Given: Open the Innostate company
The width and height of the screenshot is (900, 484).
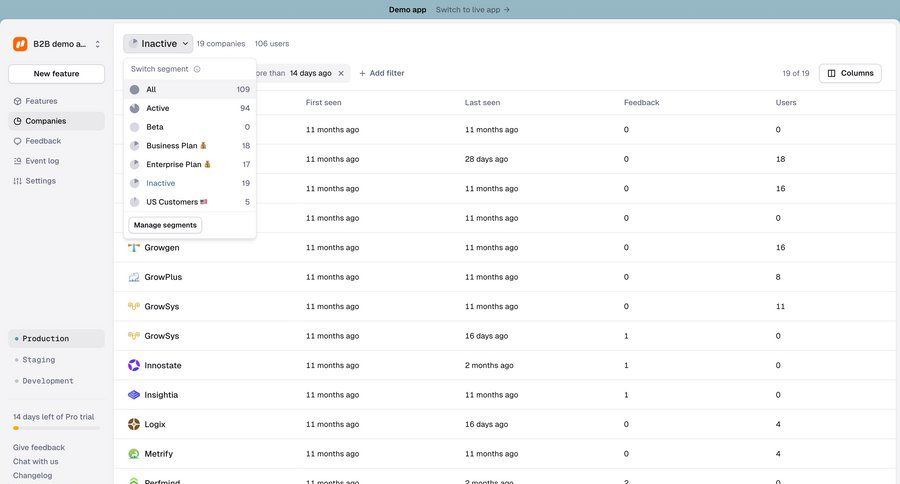Looking at the screenshot, I should [x=162, y=366].
